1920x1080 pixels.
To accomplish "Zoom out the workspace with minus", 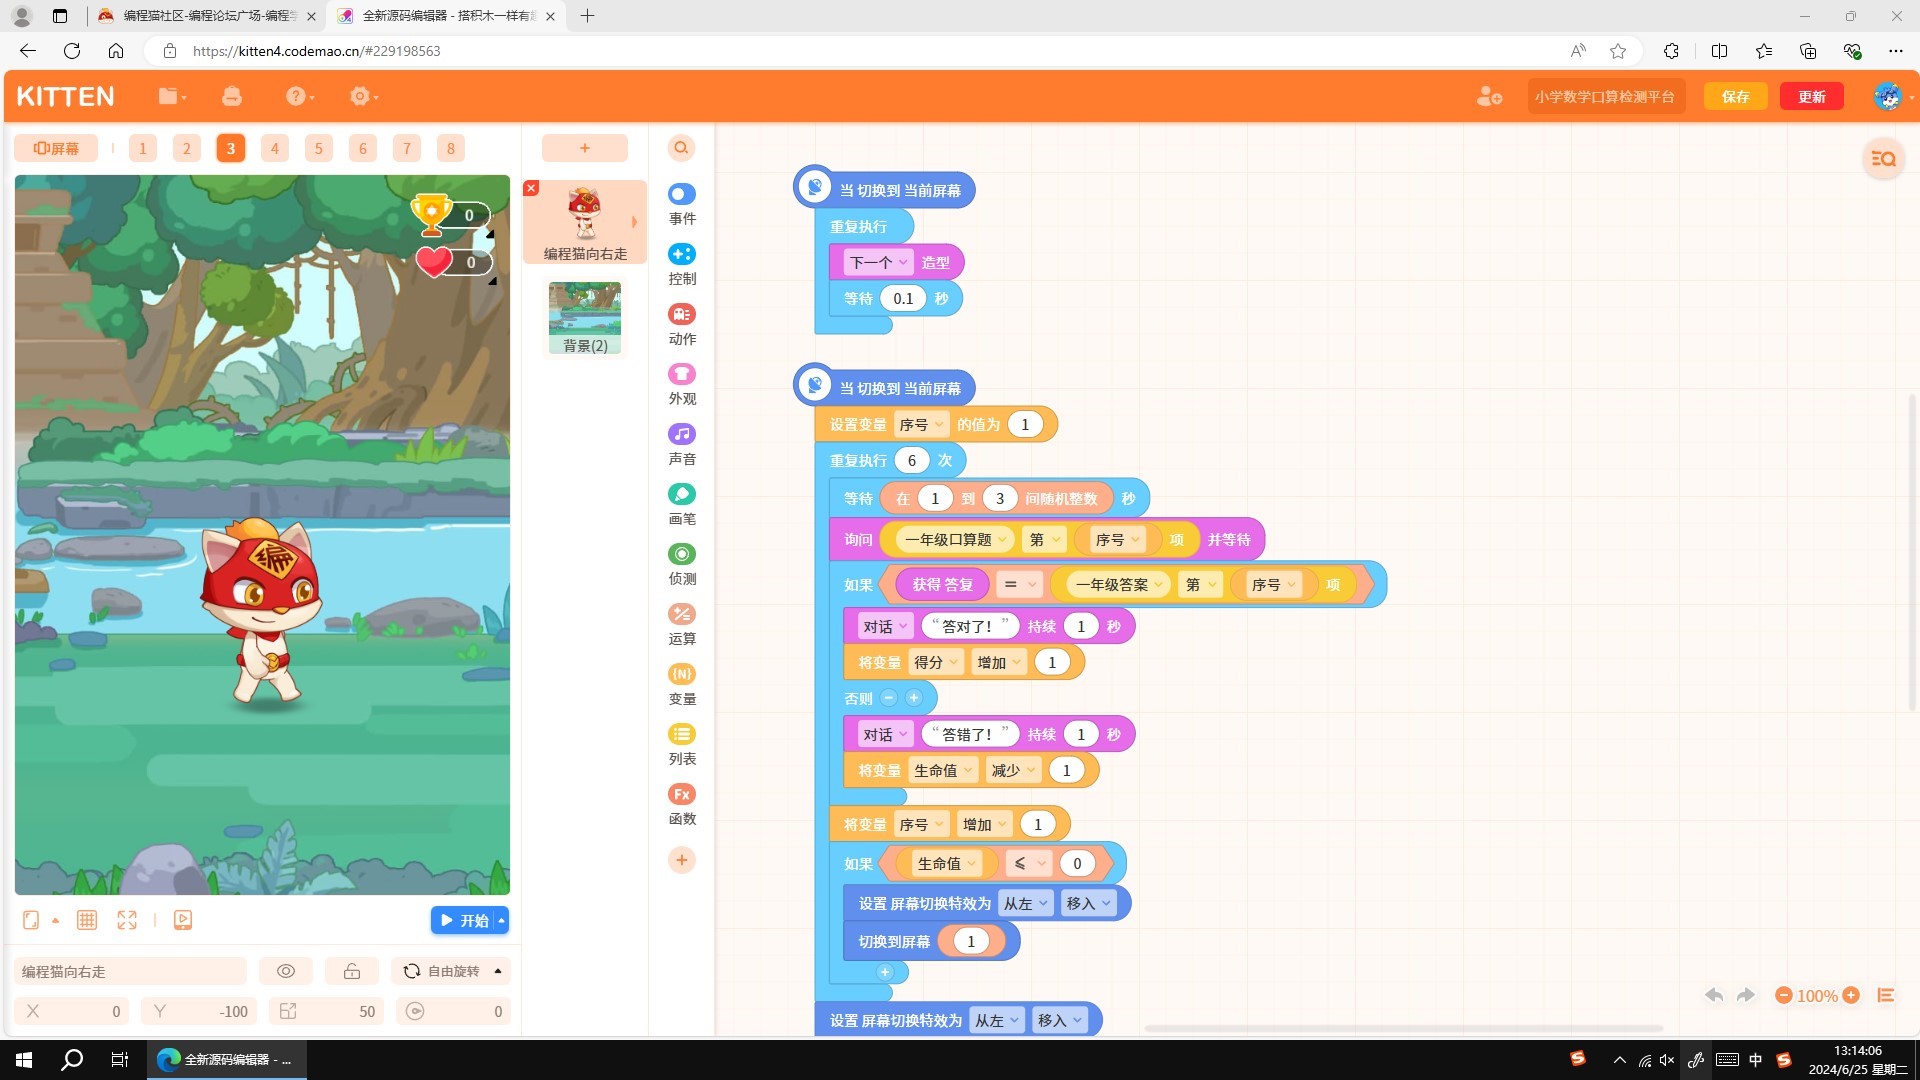I will pos(1783,995).
